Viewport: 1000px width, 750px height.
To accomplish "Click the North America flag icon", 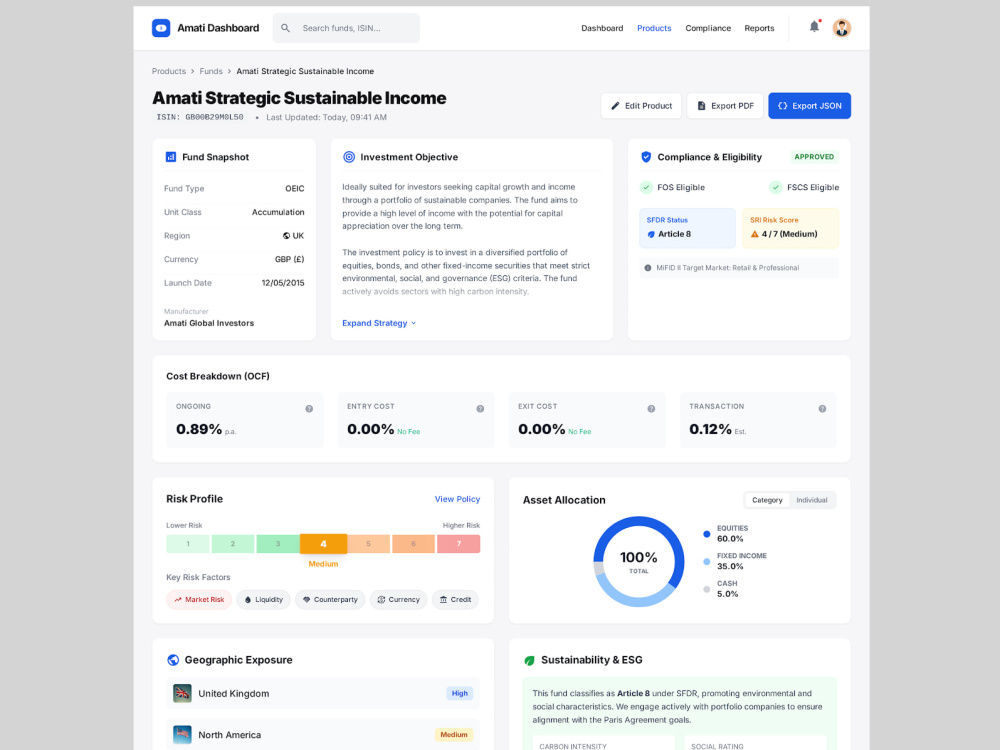I will click(x=182, y=735).
